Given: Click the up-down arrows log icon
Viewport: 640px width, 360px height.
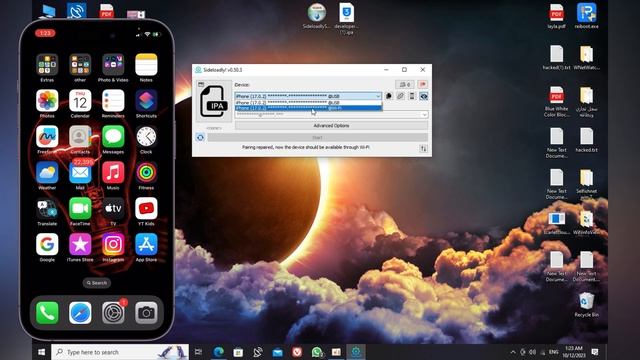Looking at the screenshot, I should (x=423, y=149).
